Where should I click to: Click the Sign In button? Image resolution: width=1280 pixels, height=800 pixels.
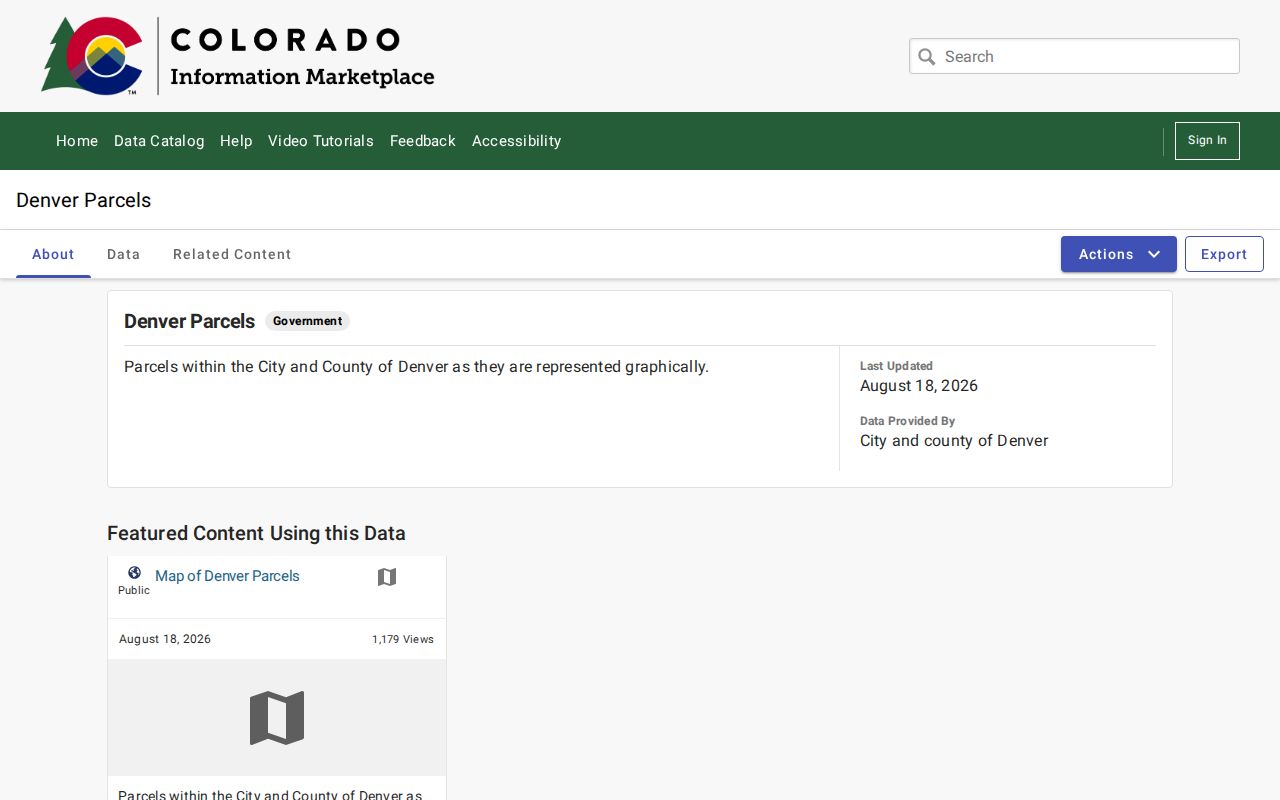click(x=1207, y=141)
